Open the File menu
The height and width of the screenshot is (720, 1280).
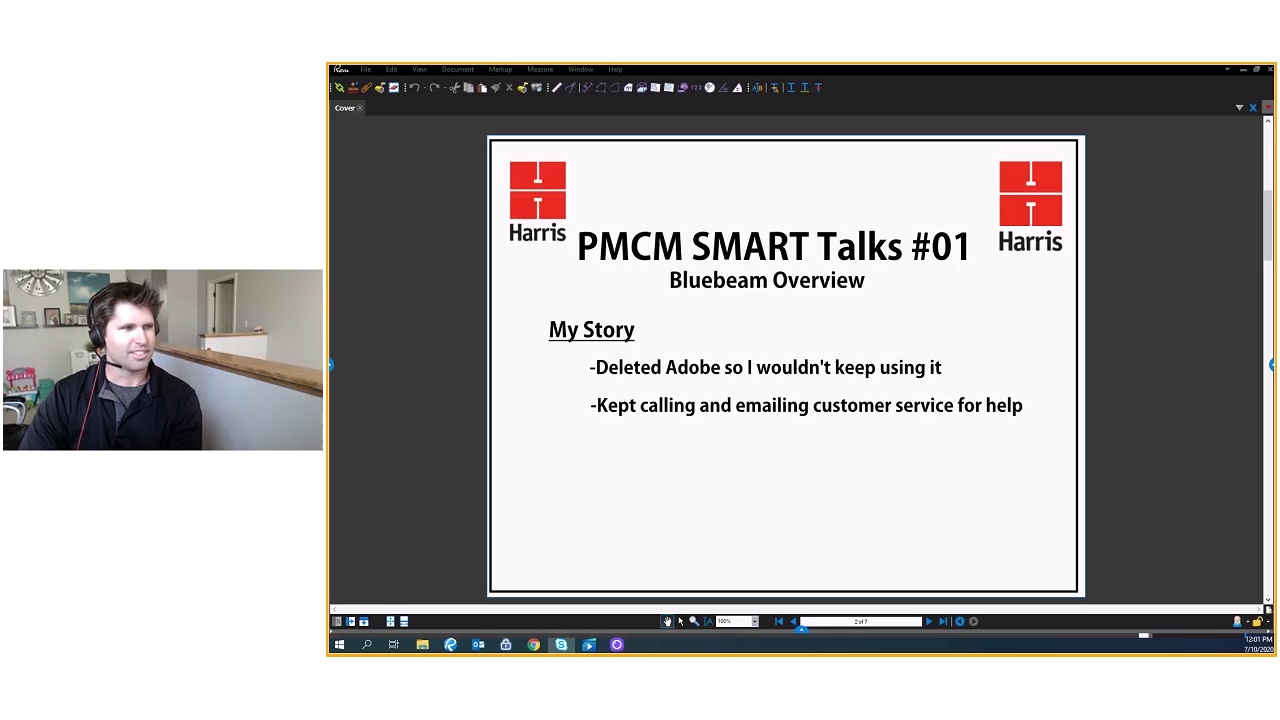(x=366, y=69)
